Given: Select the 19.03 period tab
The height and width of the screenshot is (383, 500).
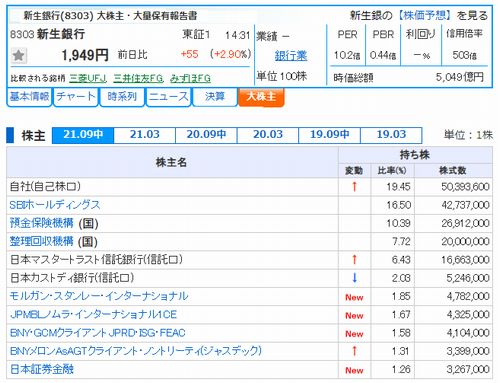Looking at the screenshot, I should click(391, 135).
